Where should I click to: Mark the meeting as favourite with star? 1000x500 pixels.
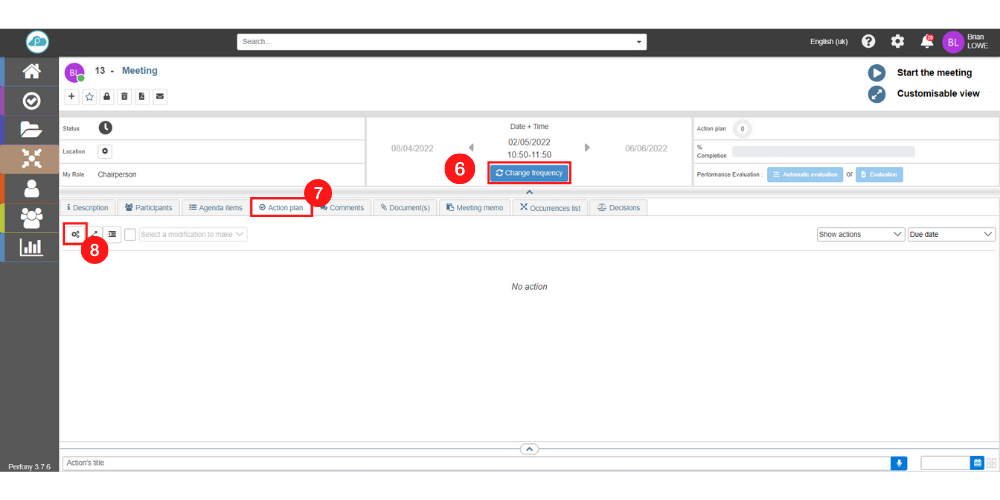[x=89, y=96]
